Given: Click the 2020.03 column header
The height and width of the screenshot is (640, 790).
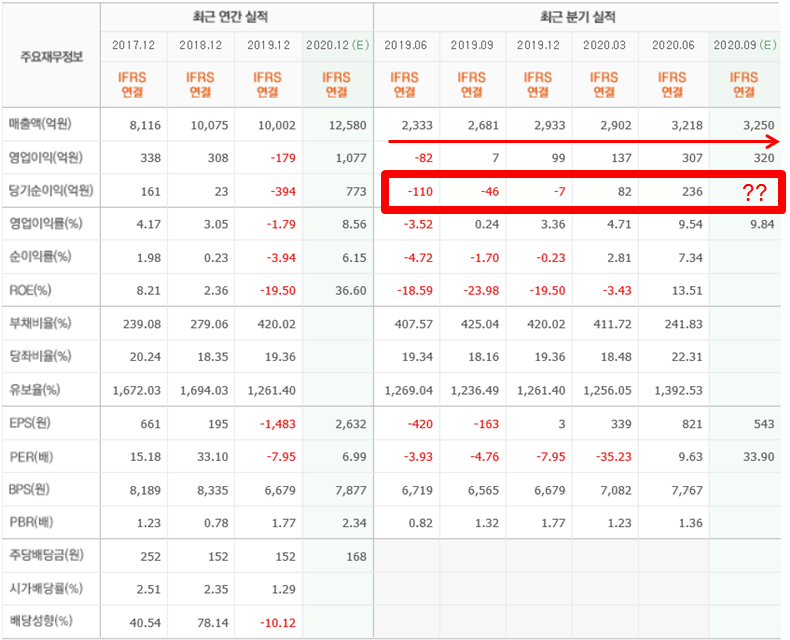Looking at the screenshot, I should click(x=605, y=45).
